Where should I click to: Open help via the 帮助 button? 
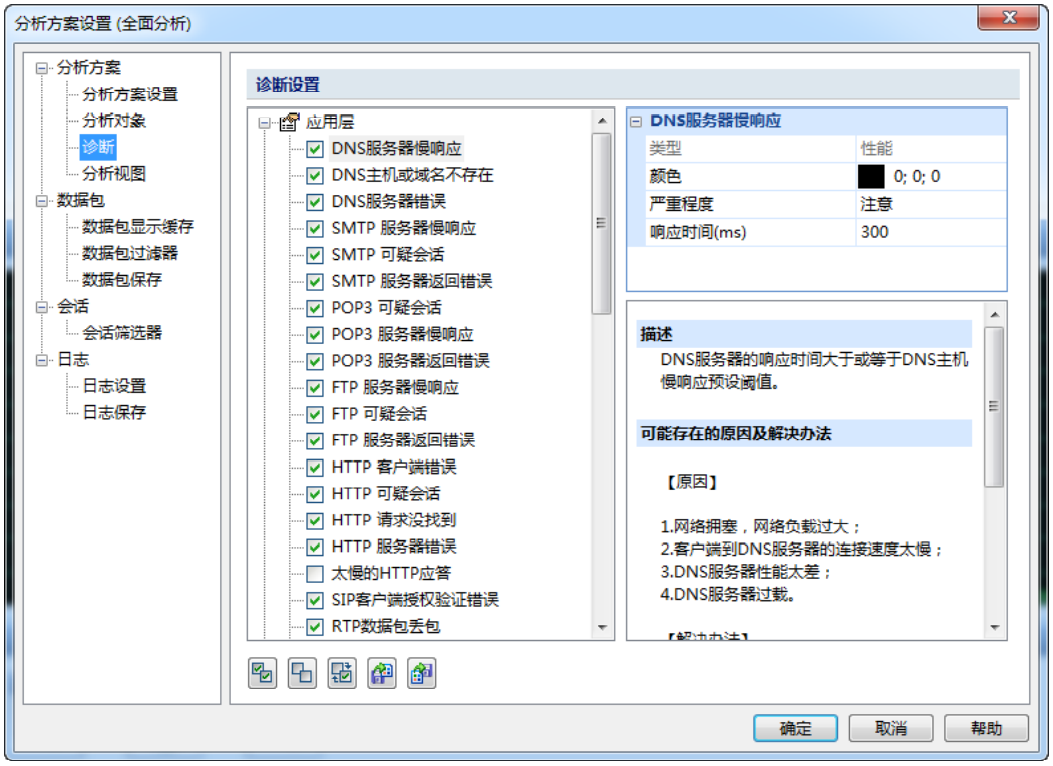point(987,728)
